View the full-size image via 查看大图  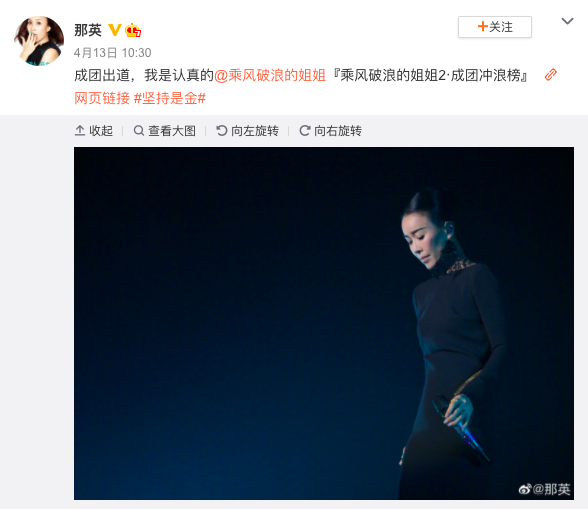165,131
